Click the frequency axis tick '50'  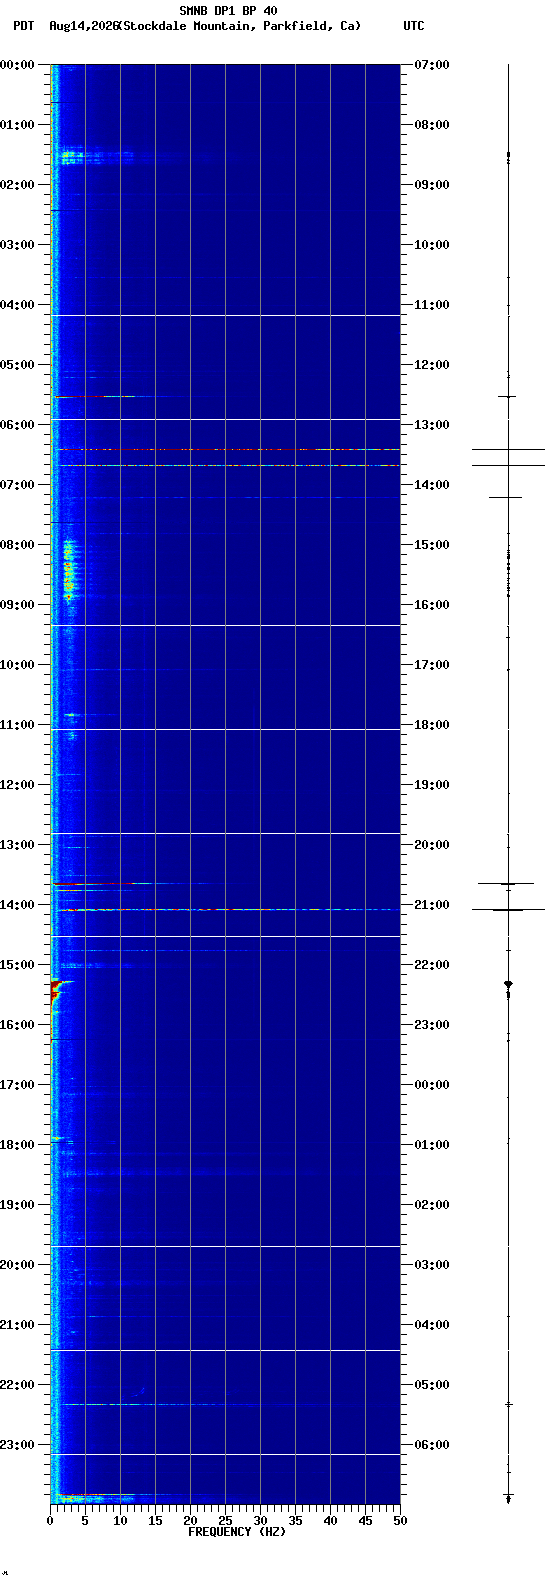[x=400, y=1521]
